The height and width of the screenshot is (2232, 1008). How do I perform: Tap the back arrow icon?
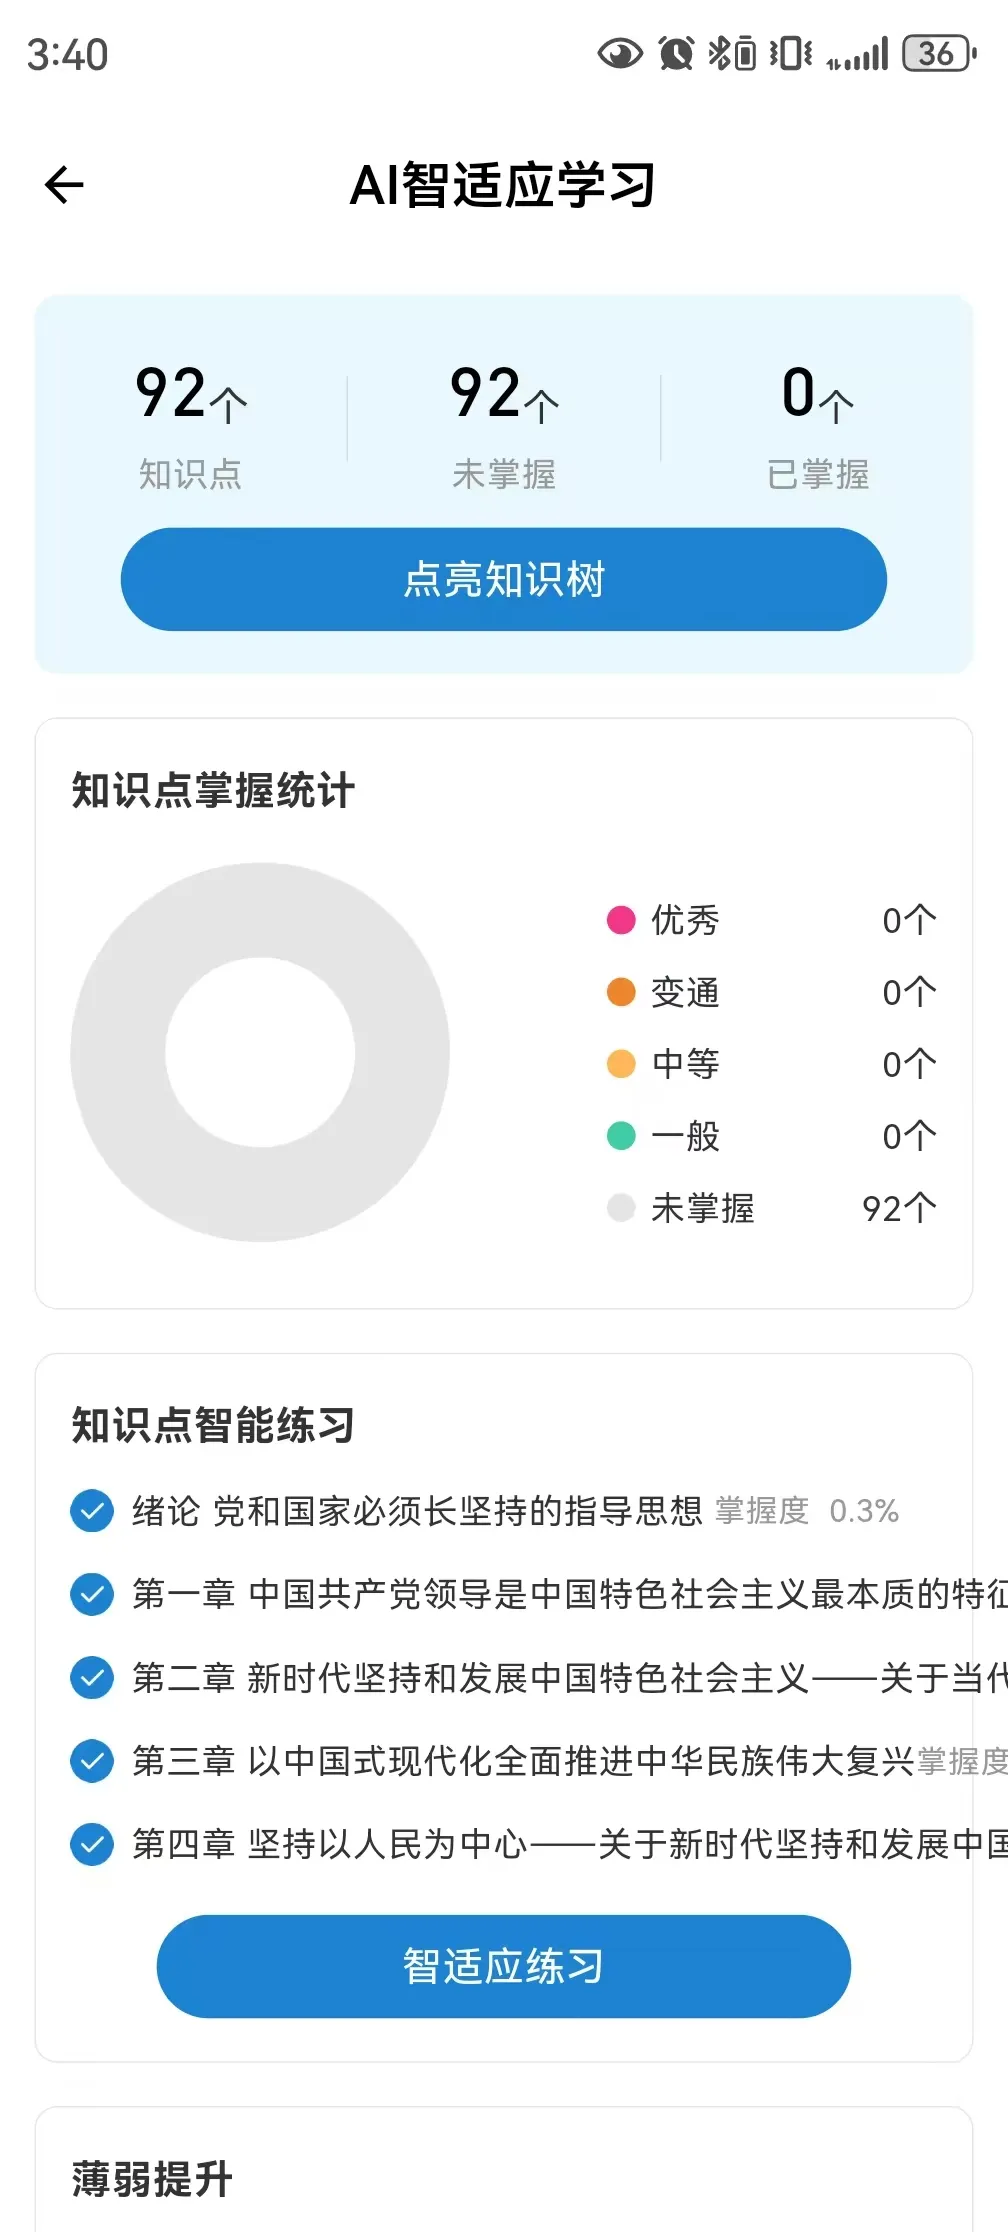[x=65, y=185]
